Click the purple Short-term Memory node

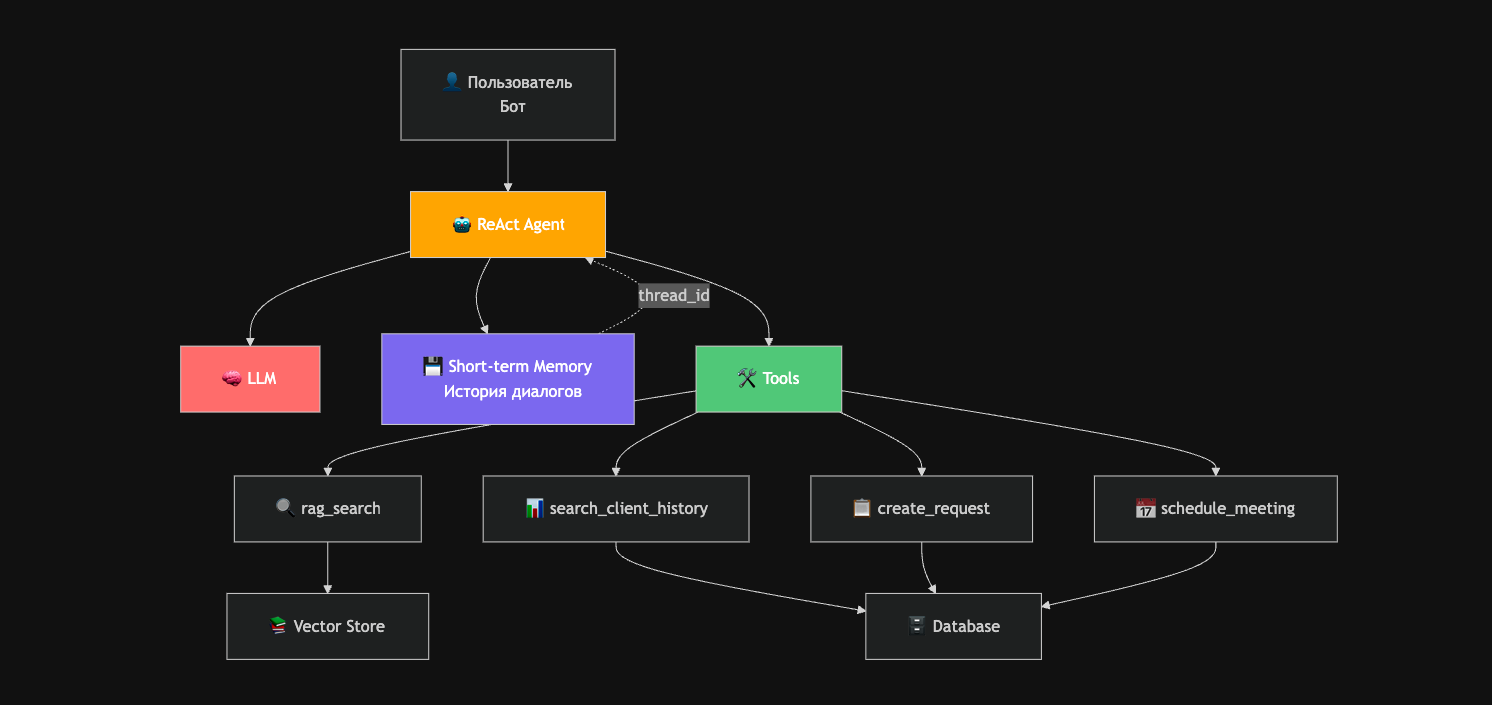[507, 378]
